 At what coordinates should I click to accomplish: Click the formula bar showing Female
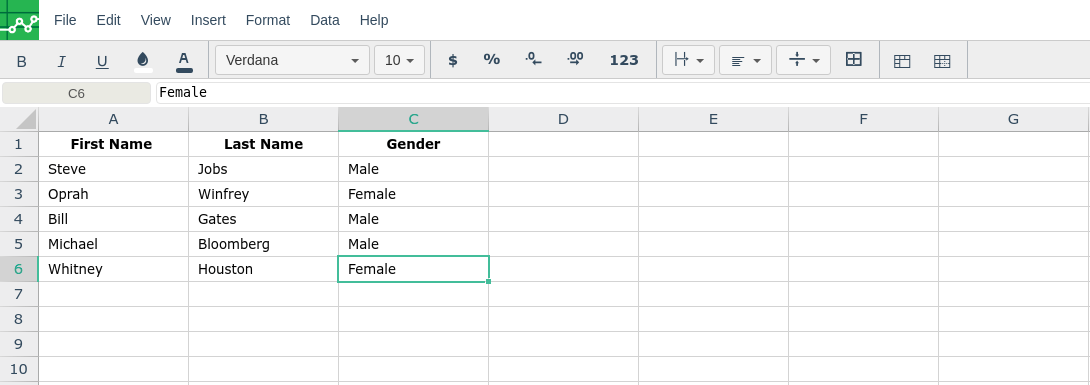[x=623, y=92]
